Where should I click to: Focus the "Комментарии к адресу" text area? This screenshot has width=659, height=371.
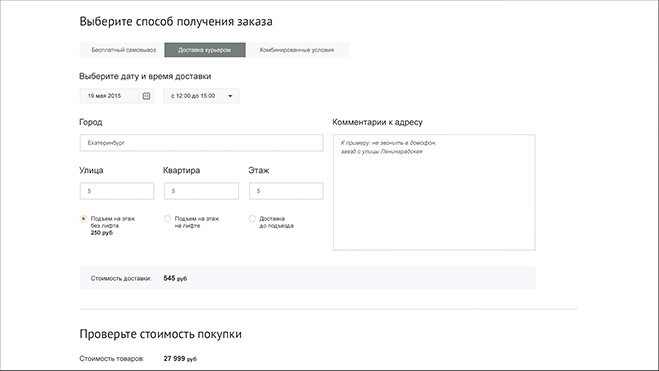(434, 192)
